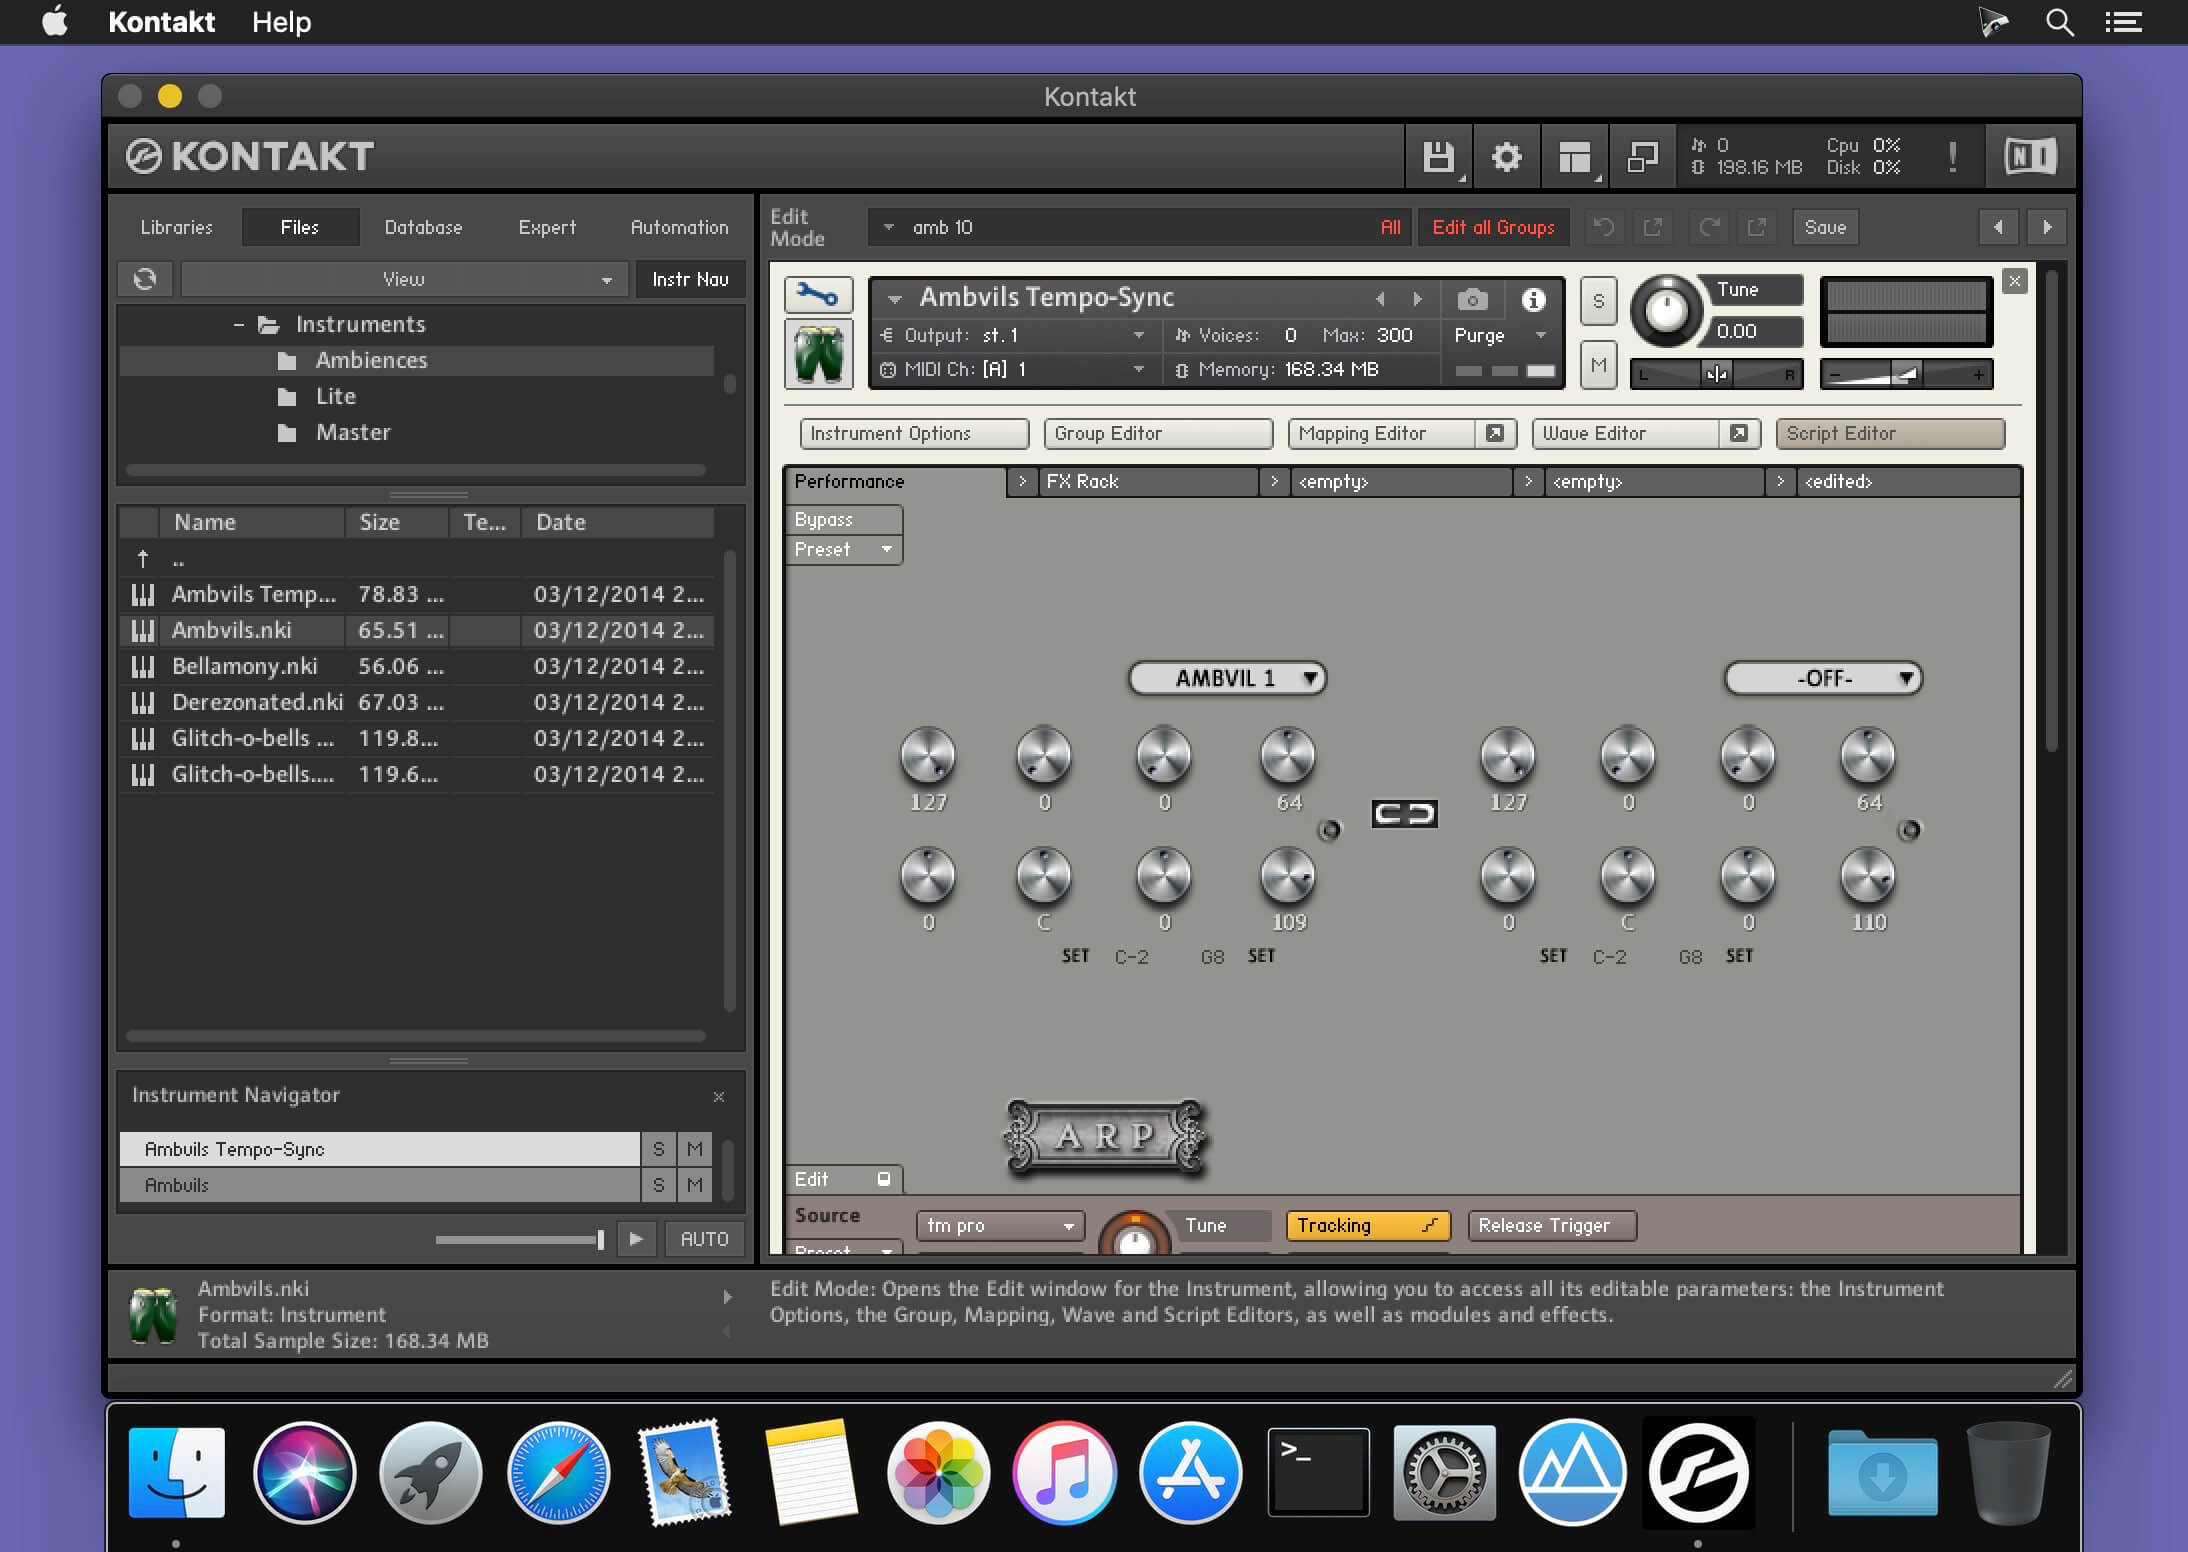Image resolution: width=2188 pixels, height=1552 pixels.
Task: Open the Preset dropdown under Bypass
Action: coord(843,549)
